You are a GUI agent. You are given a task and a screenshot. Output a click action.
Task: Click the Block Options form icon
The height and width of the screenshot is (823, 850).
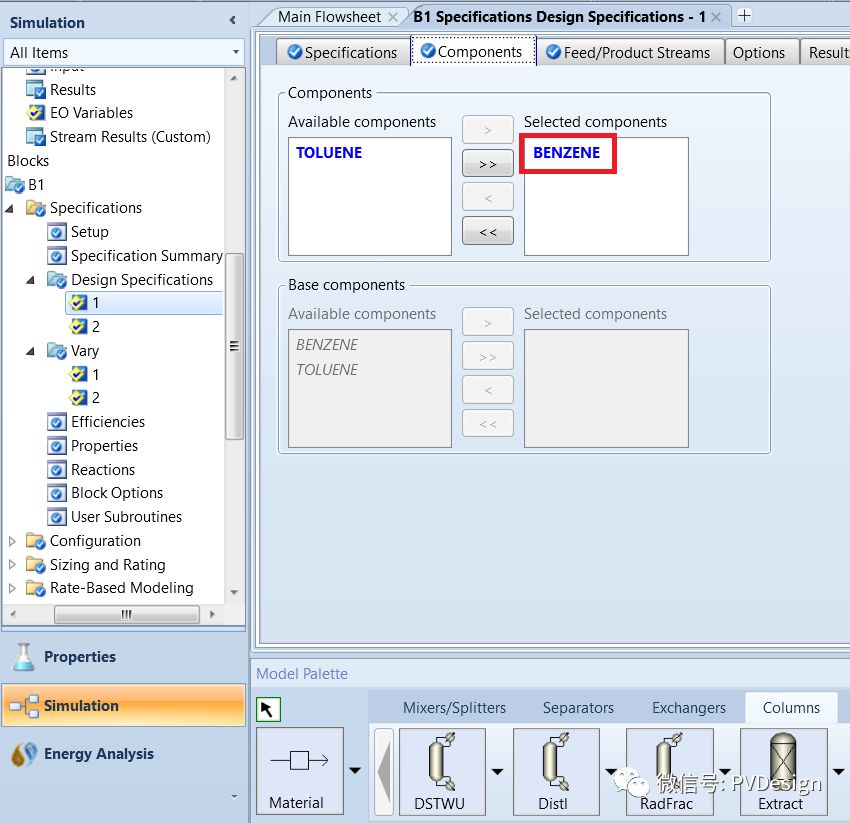tap(57, 493)
